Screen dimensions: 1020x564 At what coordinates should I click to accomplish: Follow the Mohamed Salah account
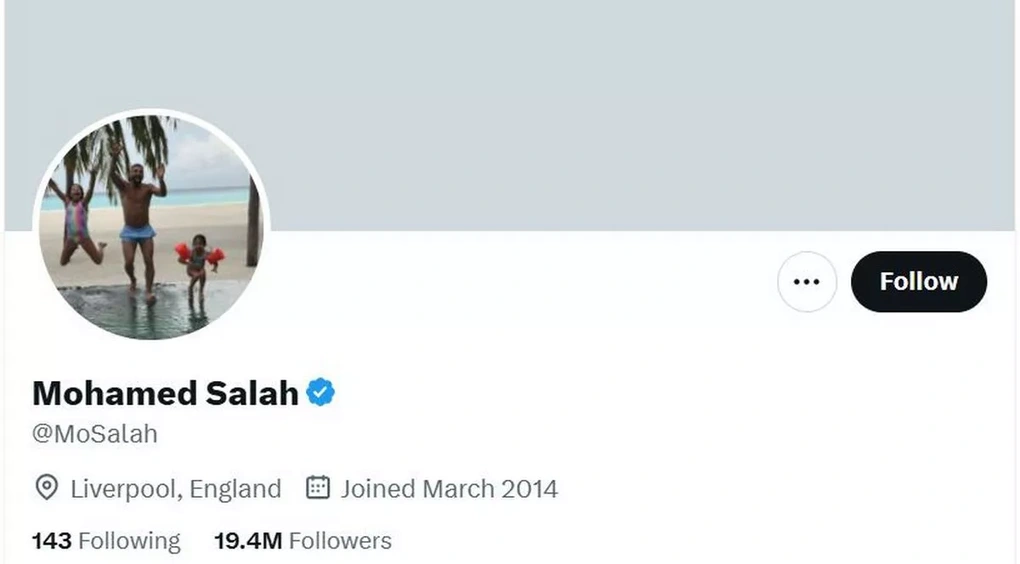click(918, 282)
